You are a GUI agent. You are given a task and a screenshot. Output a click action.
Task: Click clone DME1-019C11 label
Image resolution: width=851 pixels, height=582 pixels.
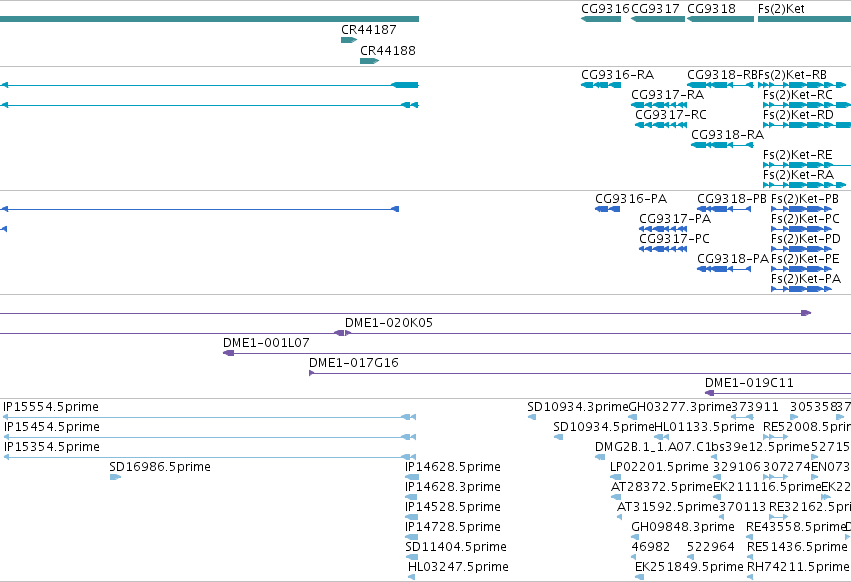[749, 383]
